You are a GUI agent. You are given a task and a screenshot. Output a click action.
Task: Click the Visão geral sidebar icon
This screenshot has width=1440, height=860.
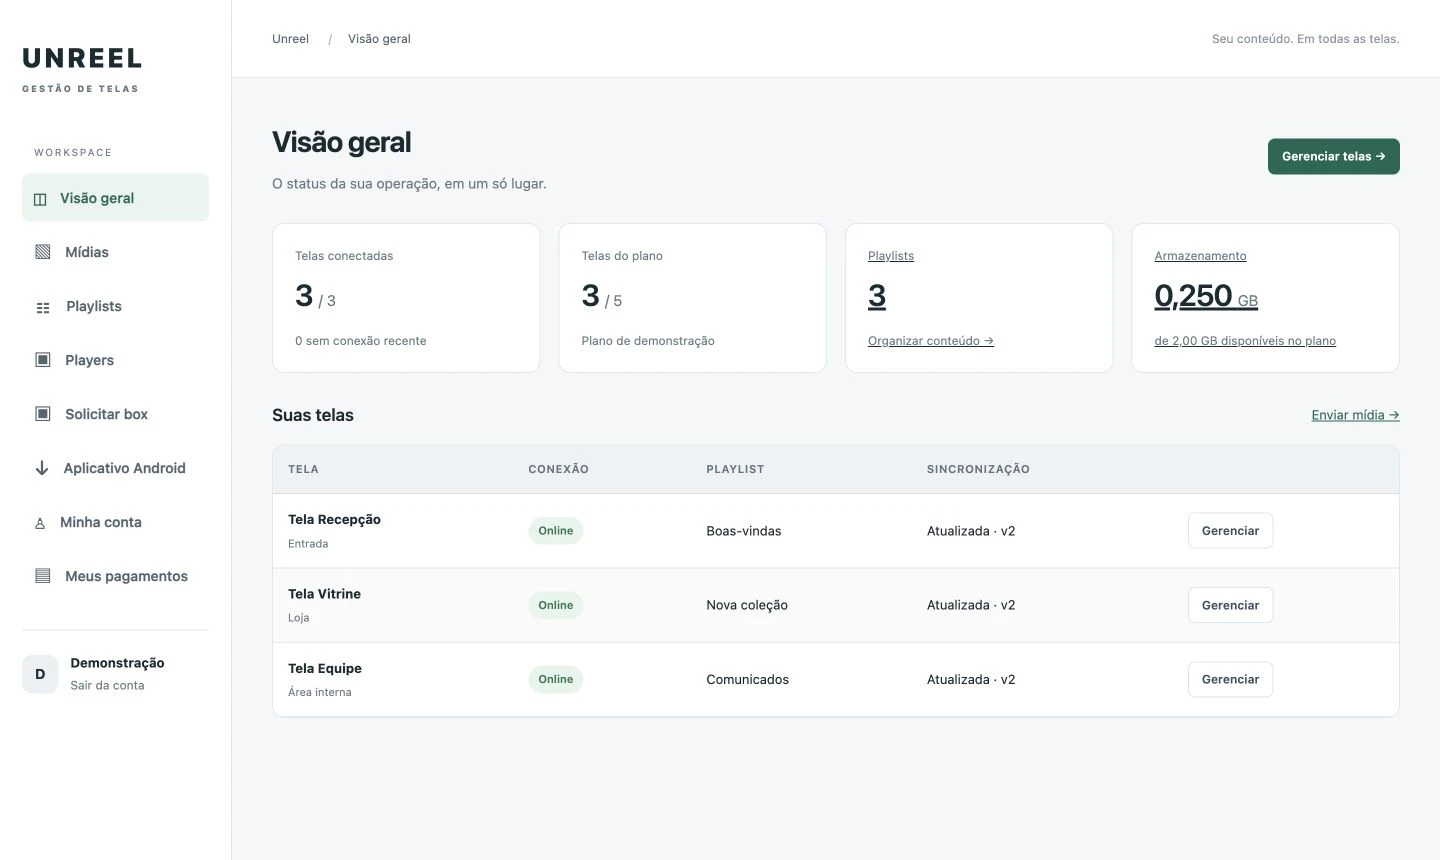40,199
